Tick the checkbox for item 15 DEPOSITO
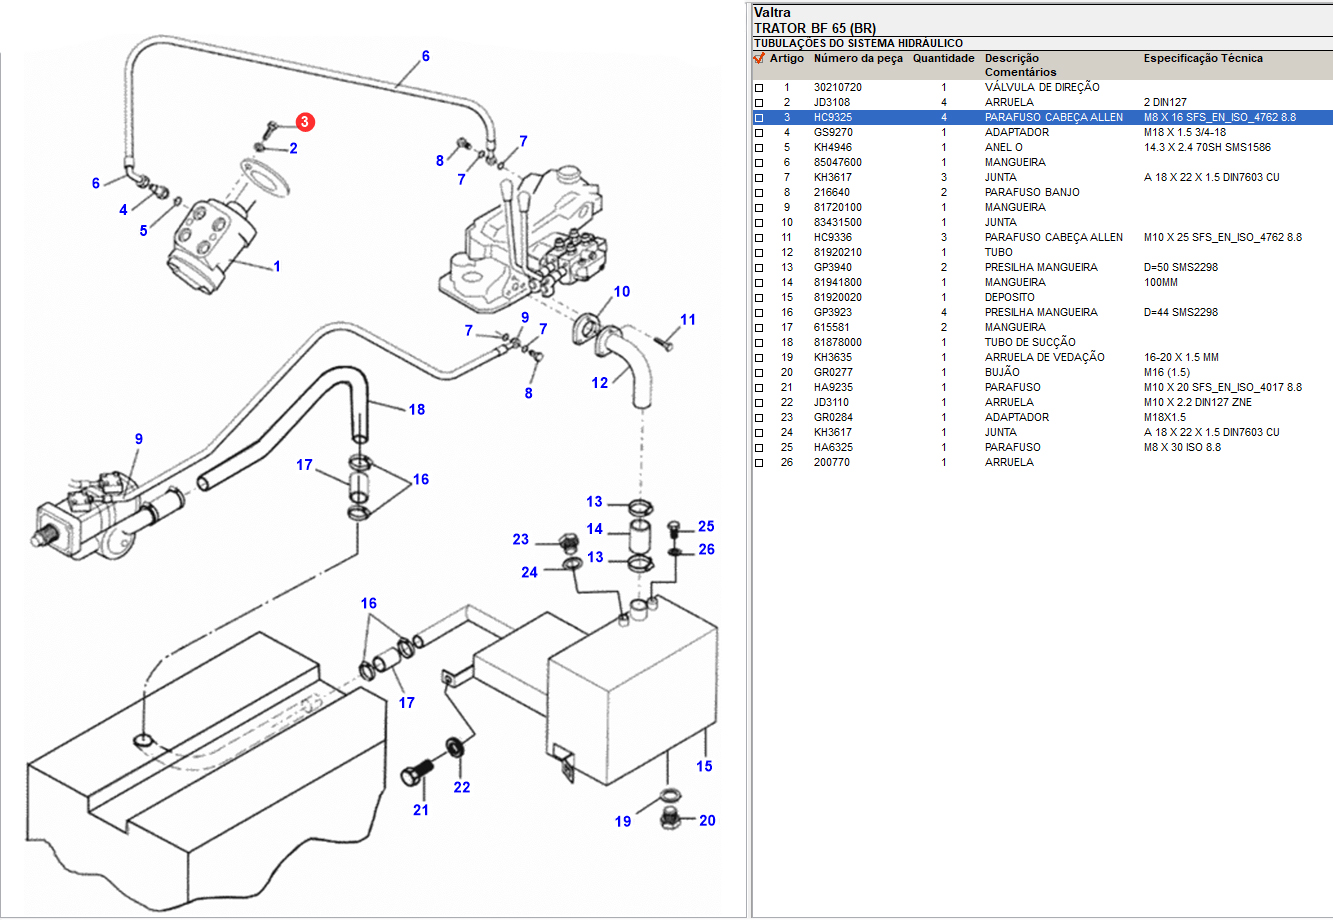Viewport: 1333px width, 920px height. [x=759, y=298]
